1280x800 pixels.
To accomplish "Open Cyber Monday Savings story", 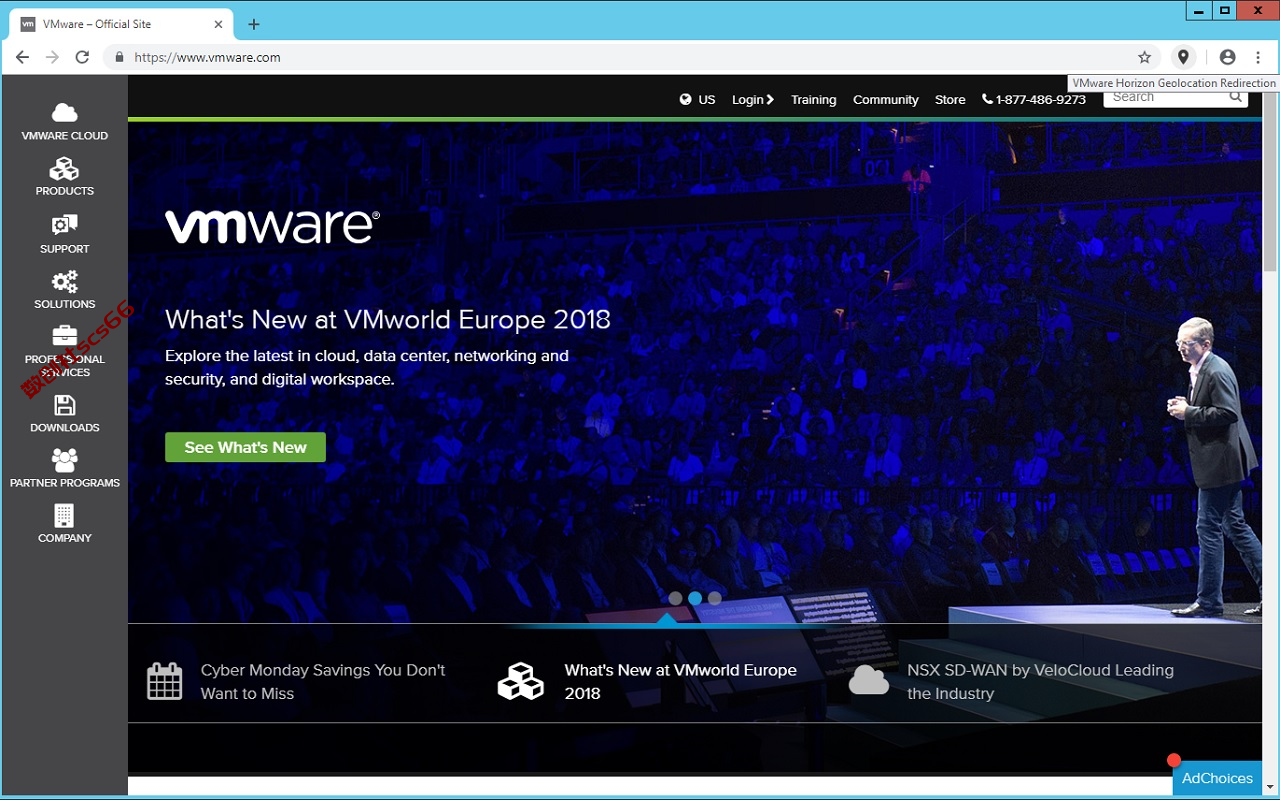I will pyautogui.click(x=323, y=681).
